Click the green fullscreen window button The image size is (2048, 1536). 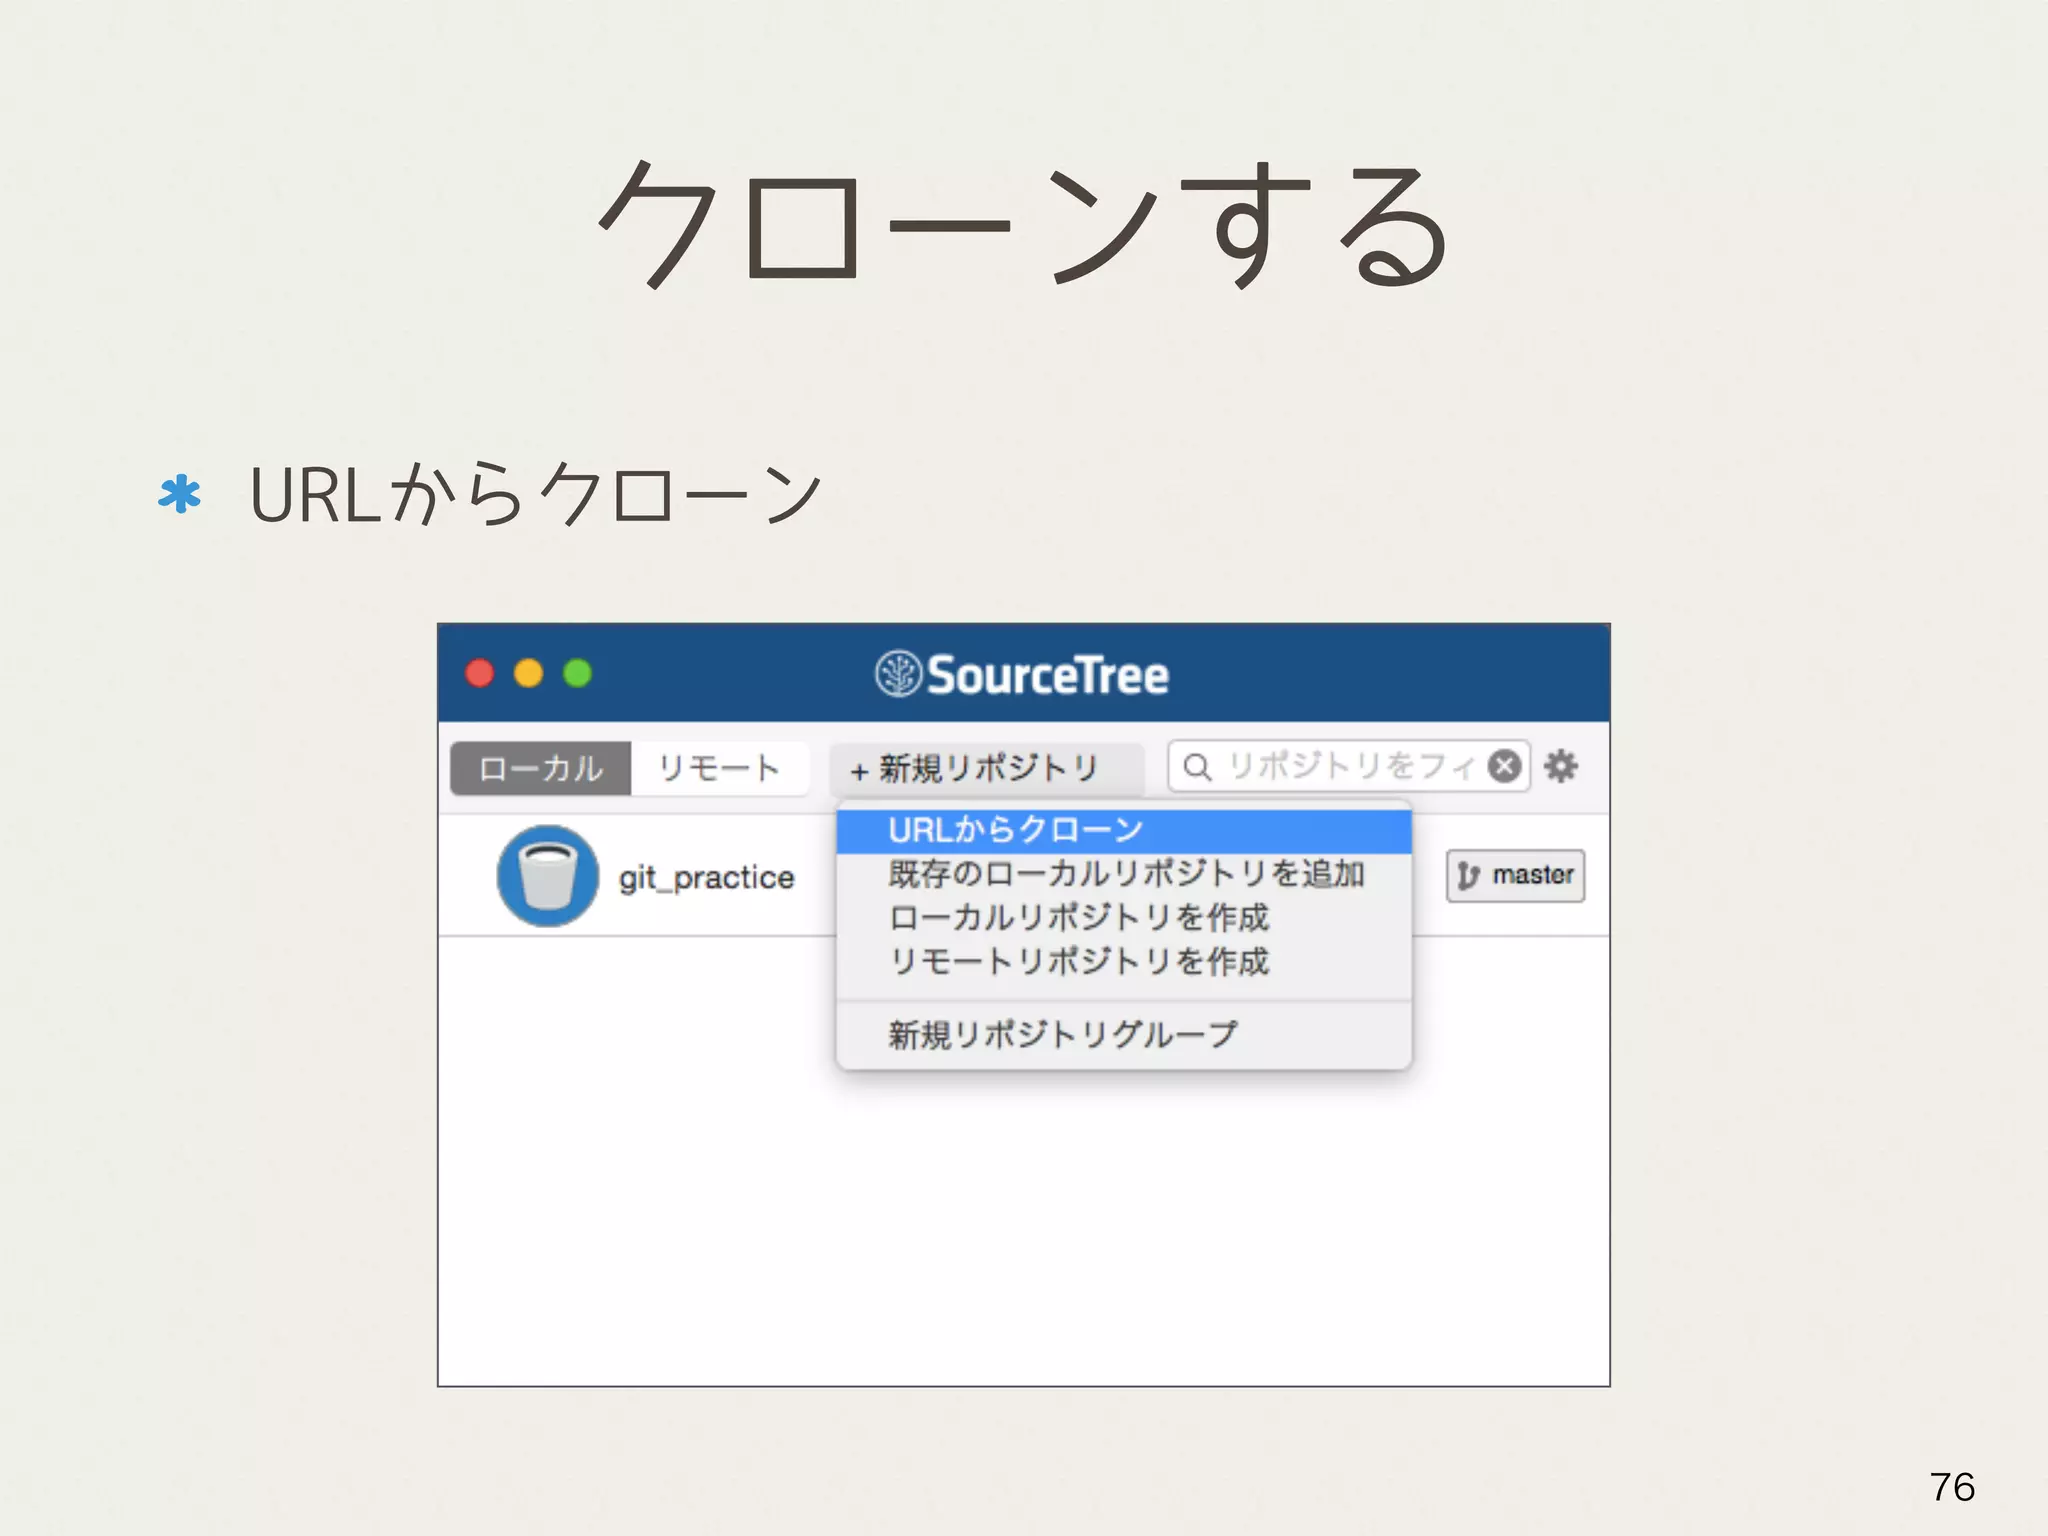pyautogui.click(x=577, y=673)
